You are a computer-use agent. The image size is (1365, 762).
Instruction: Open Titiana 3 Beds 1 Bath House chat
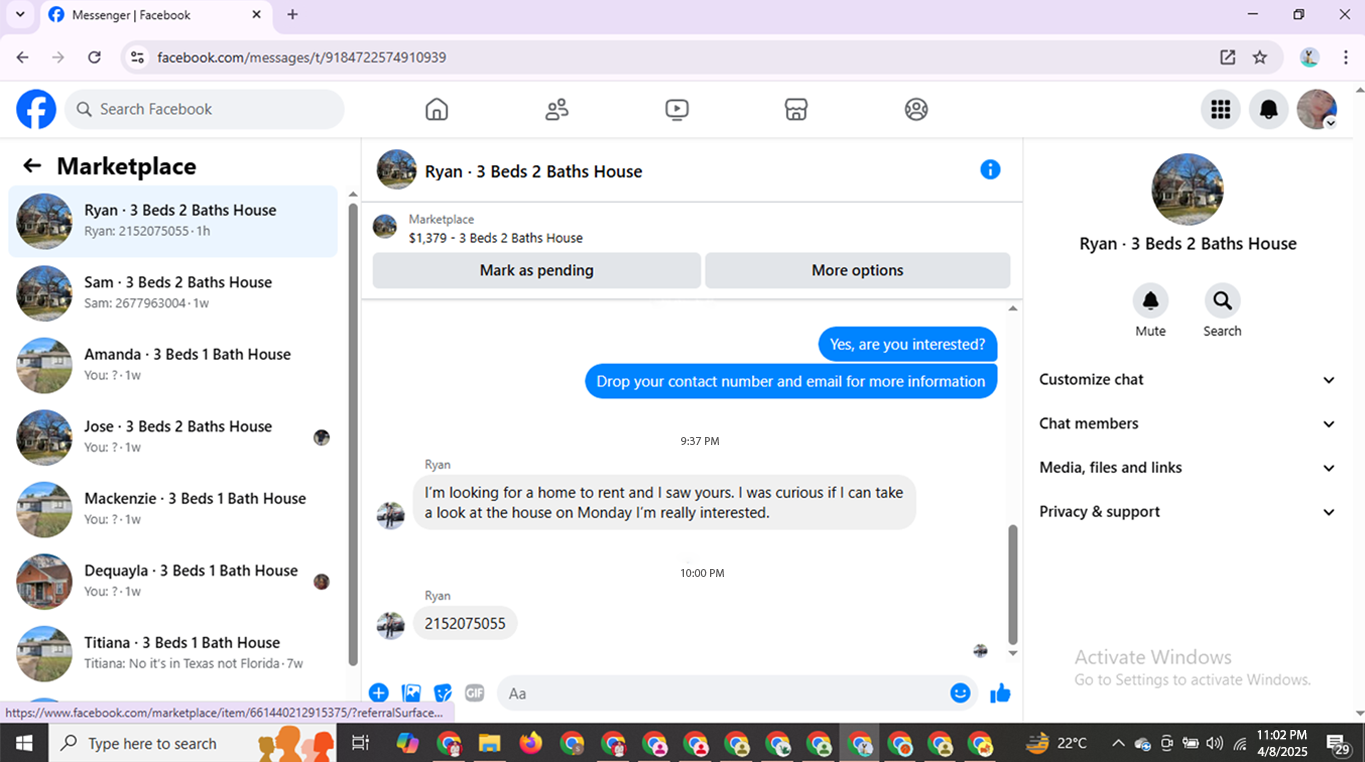click(173, 653)
